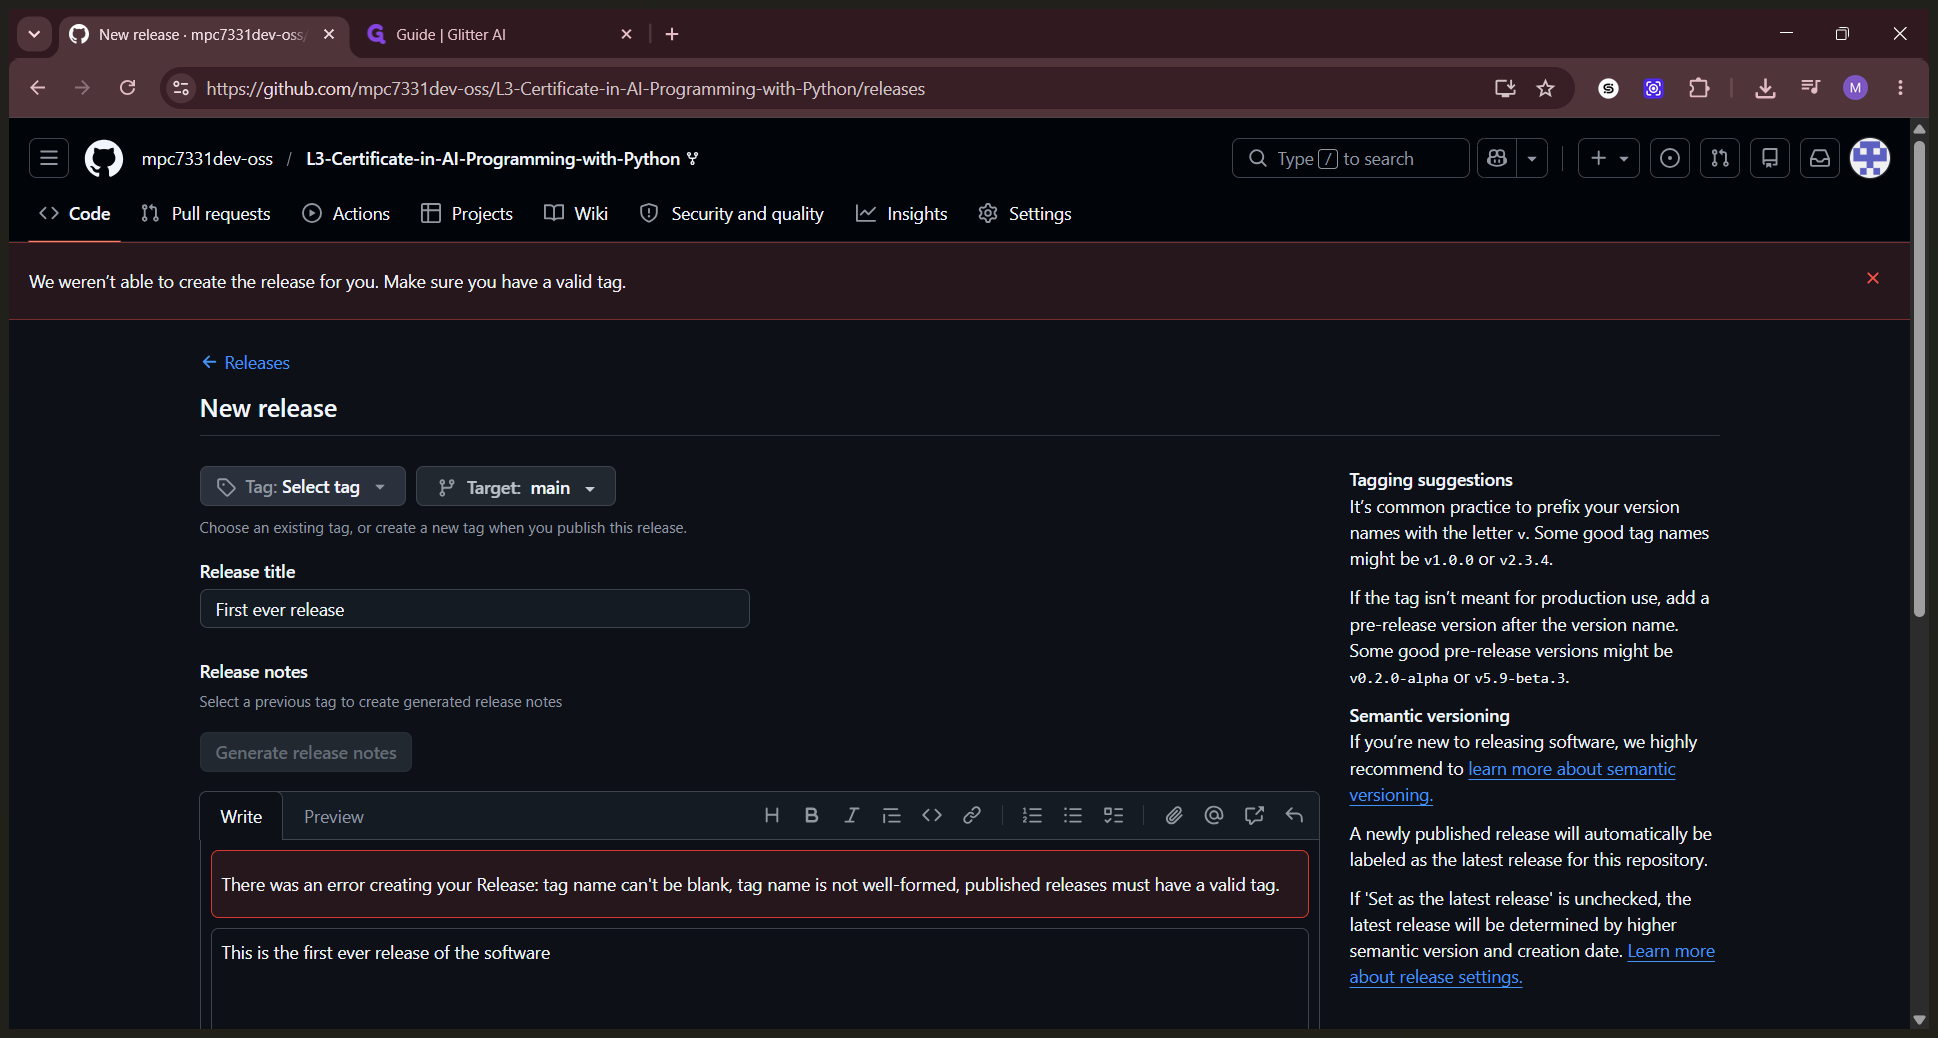Insert a saved reply
Screen dimensions: 1938x1038
tap(1294, 815)
